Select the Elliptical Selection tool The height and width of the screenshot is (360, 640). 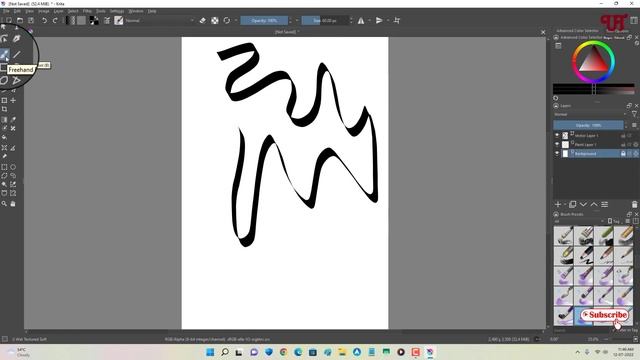(x=13, y=167)
